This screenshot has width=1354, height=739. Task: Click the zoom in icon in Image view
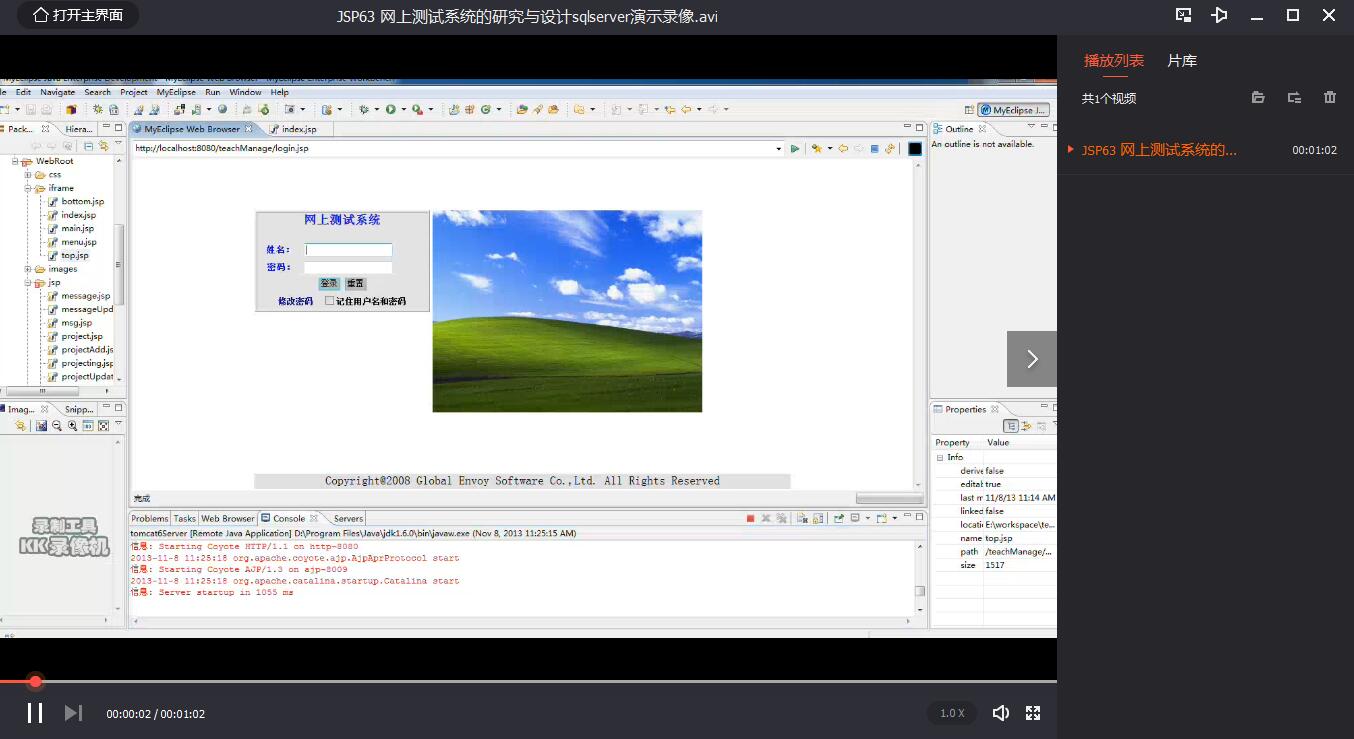[72, 426]
